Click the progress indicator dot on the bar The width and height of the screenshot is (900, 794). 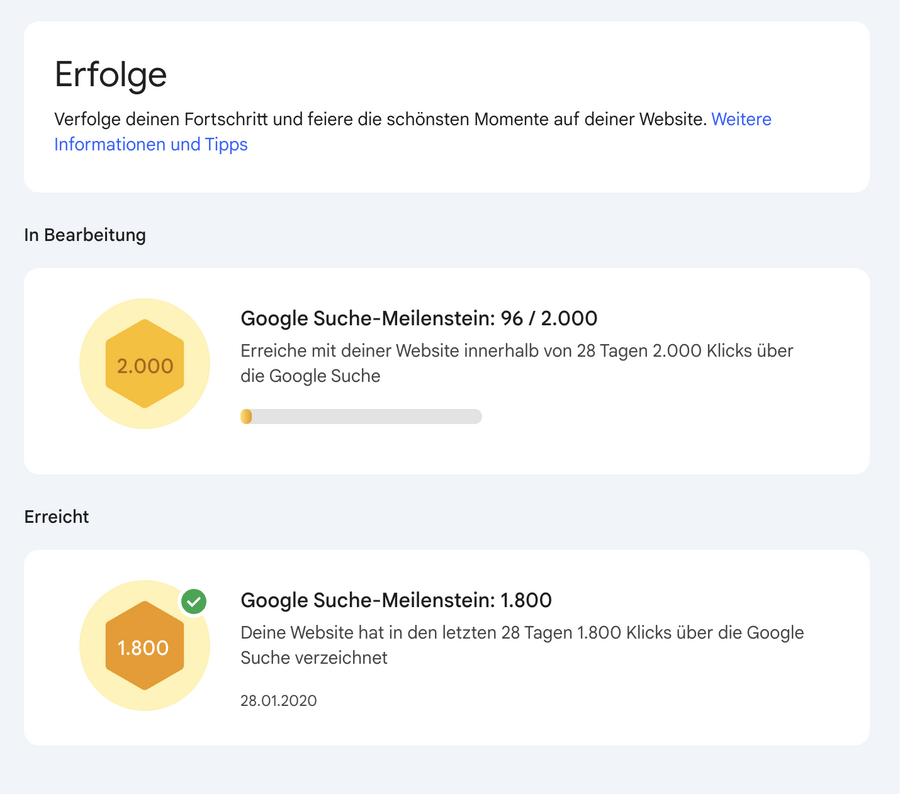[246, 416]
